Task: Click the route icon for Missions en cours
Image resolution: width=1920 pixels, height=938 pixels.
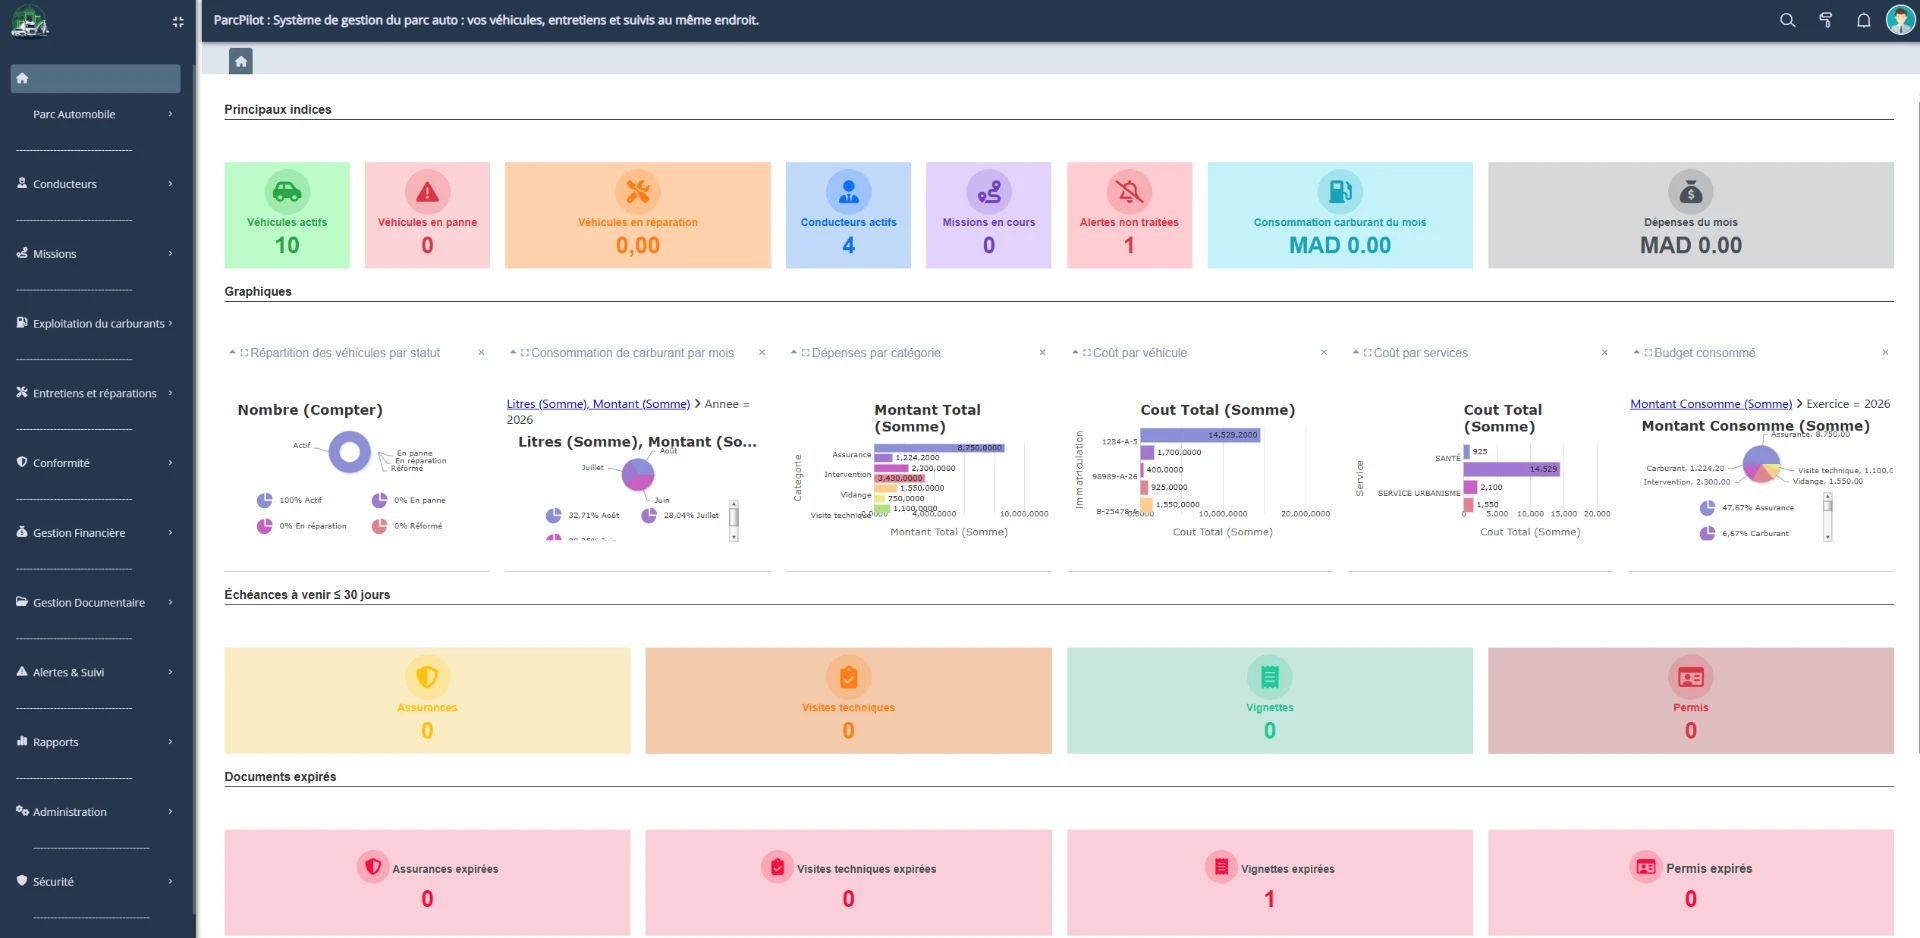Action: click(x=989, y=191)
